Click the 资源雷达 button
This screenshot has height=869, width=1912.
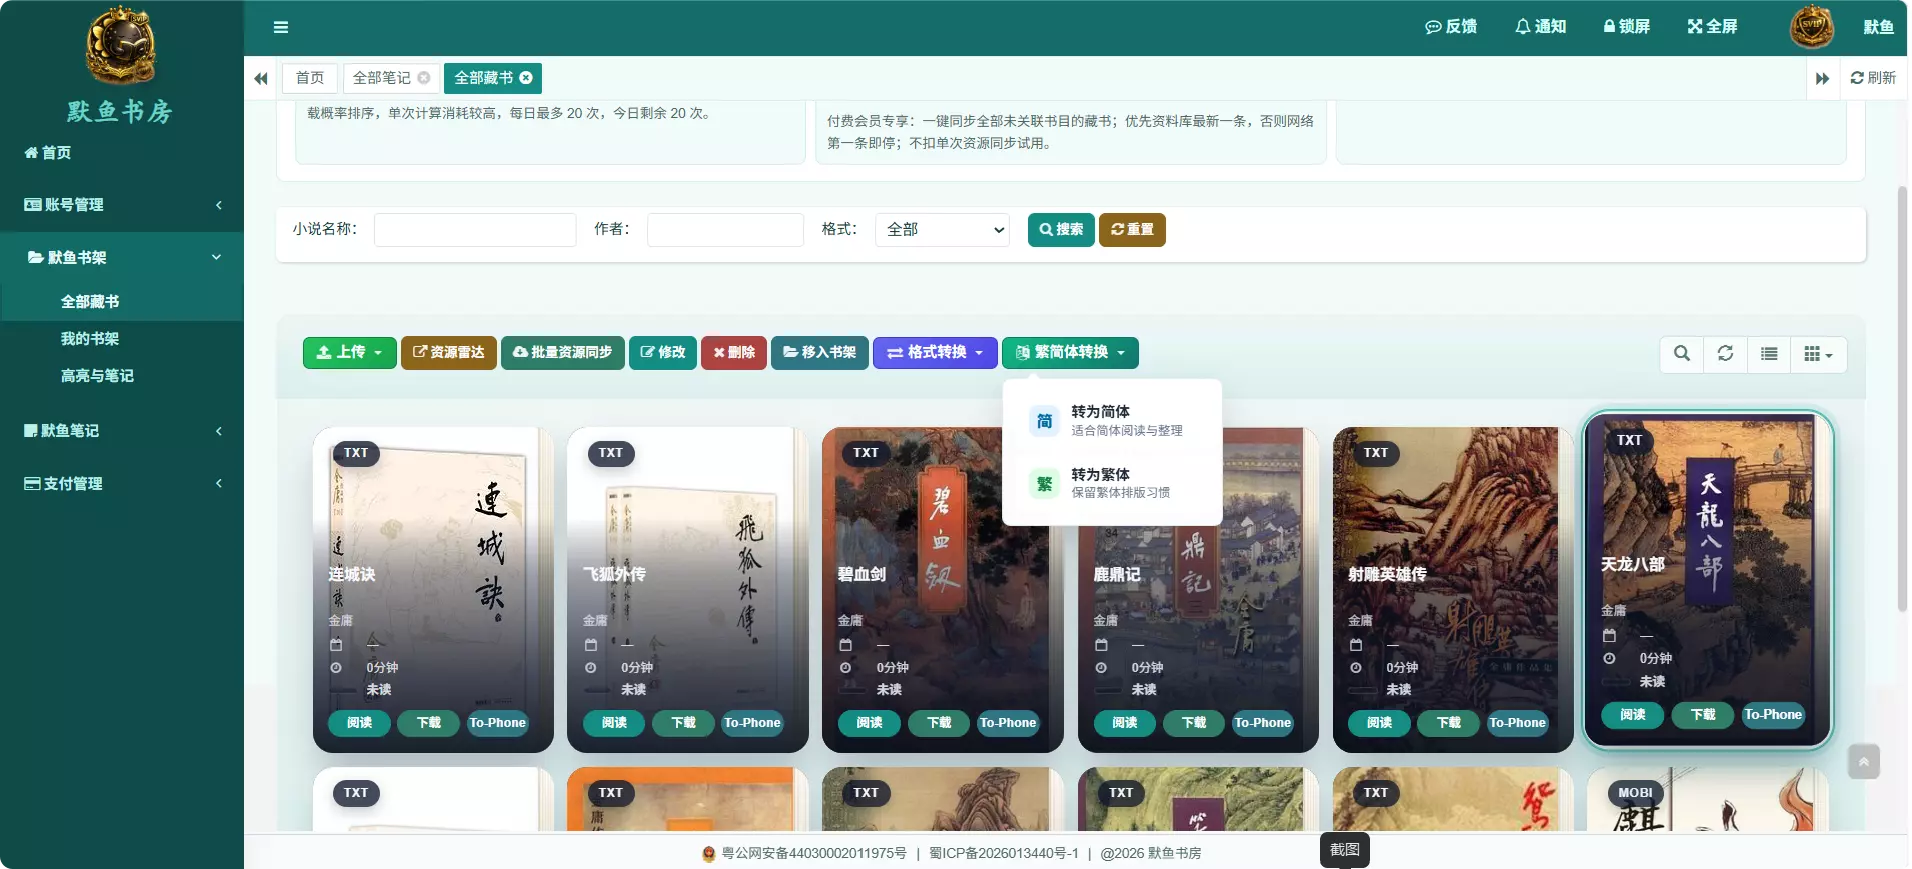449,353
